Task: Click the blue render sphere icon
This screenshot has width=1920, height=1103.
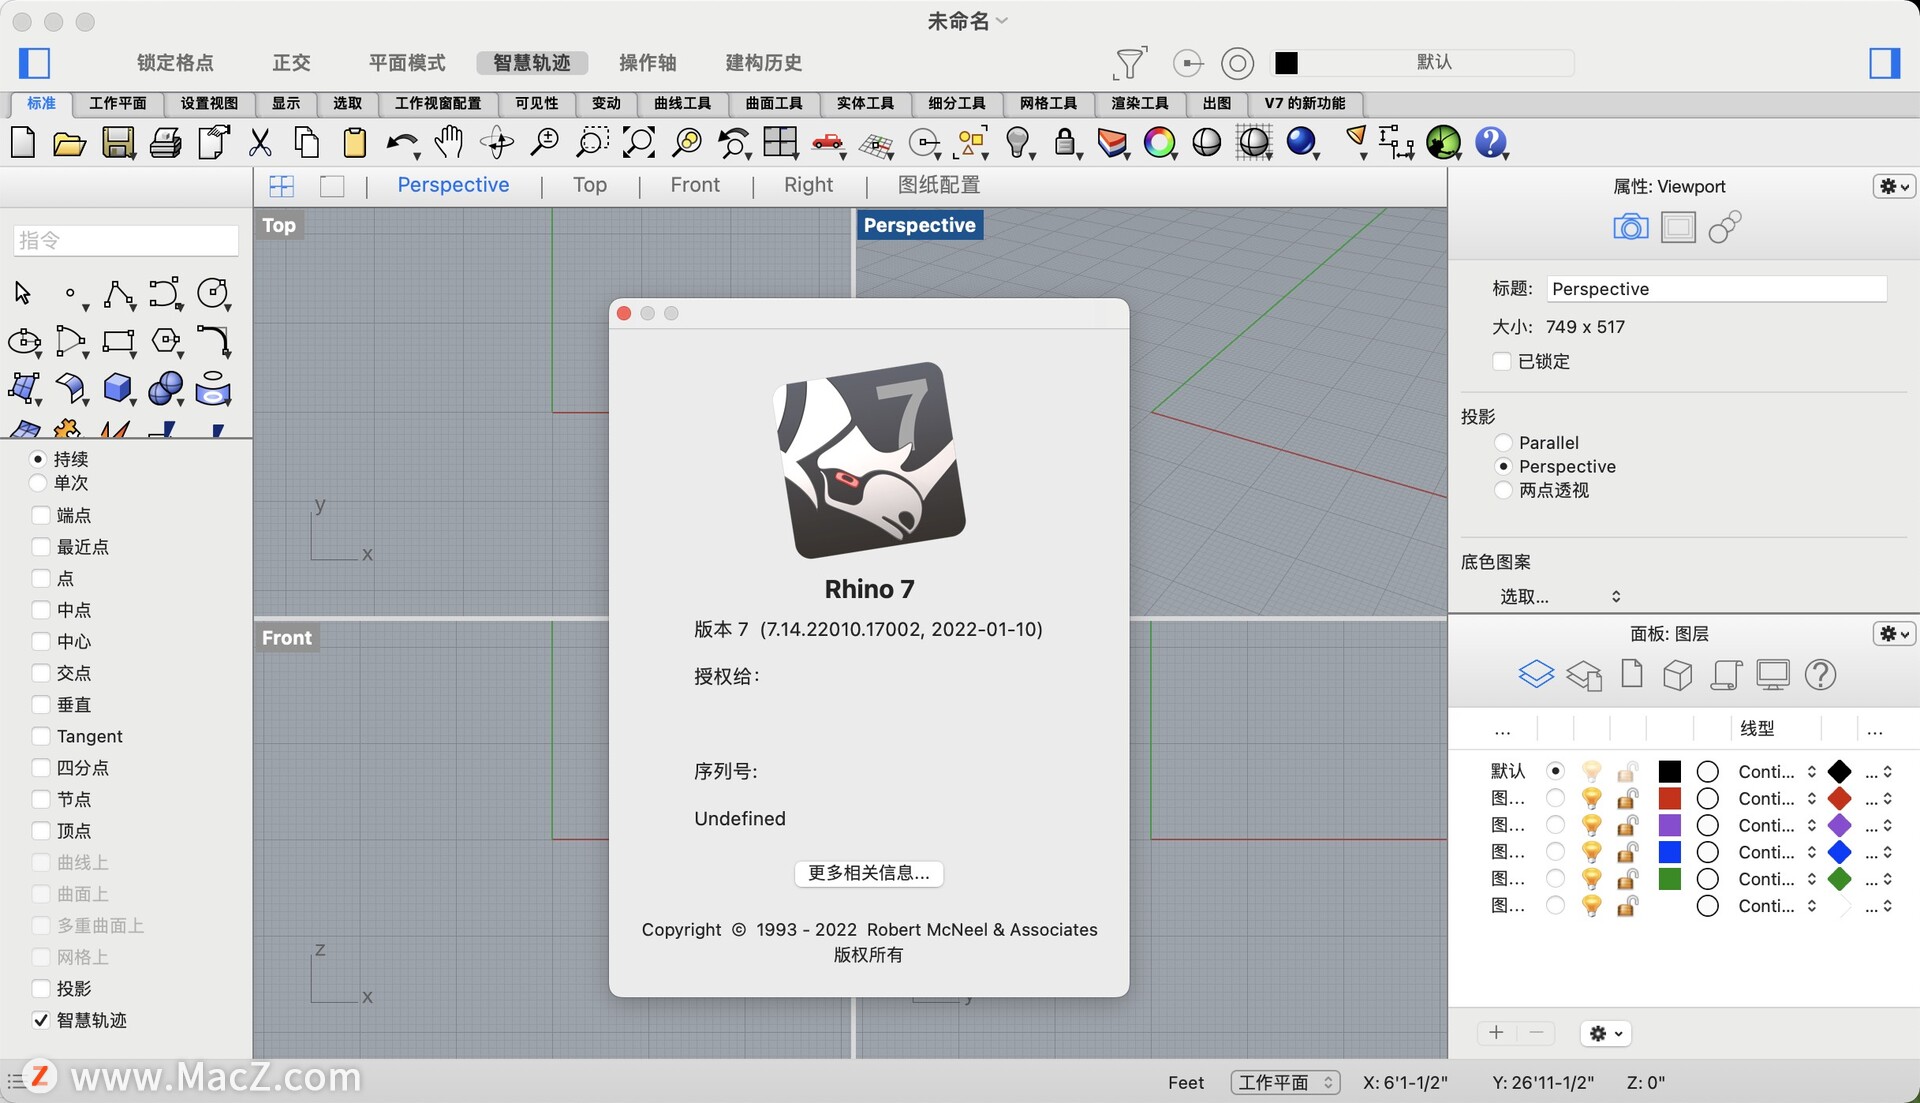Action: pos(1301,143)
